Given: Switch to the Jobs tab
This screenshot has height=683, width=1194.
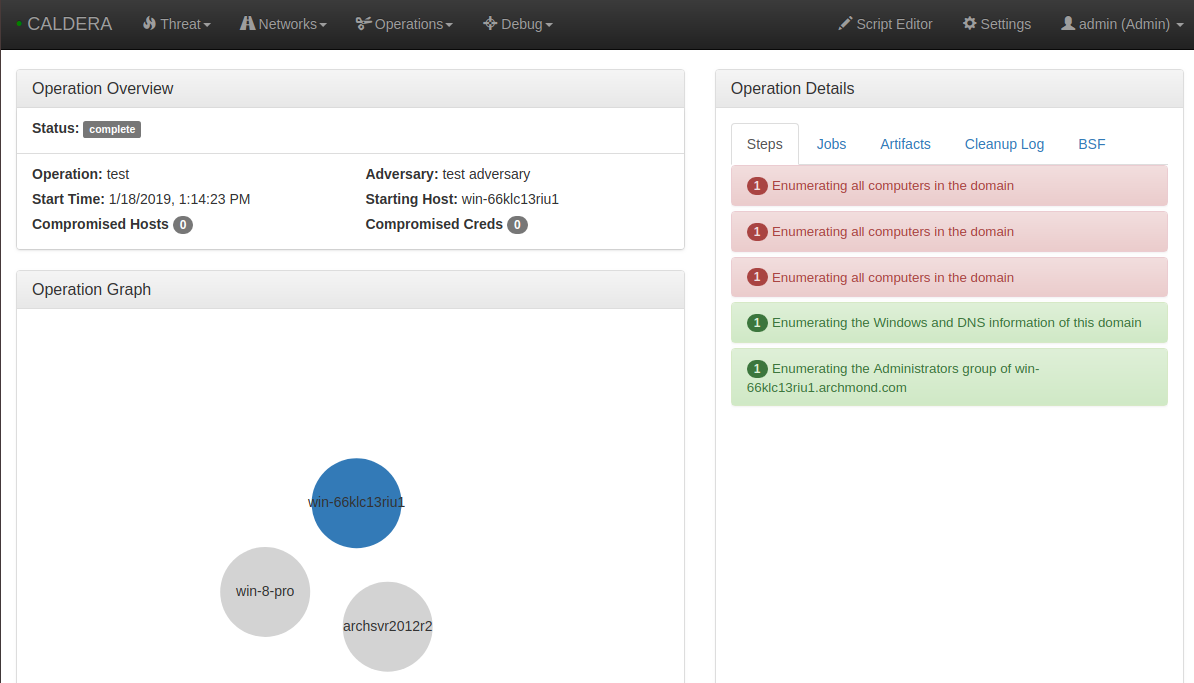Looking at the screenshot, I should click(831, 144).
